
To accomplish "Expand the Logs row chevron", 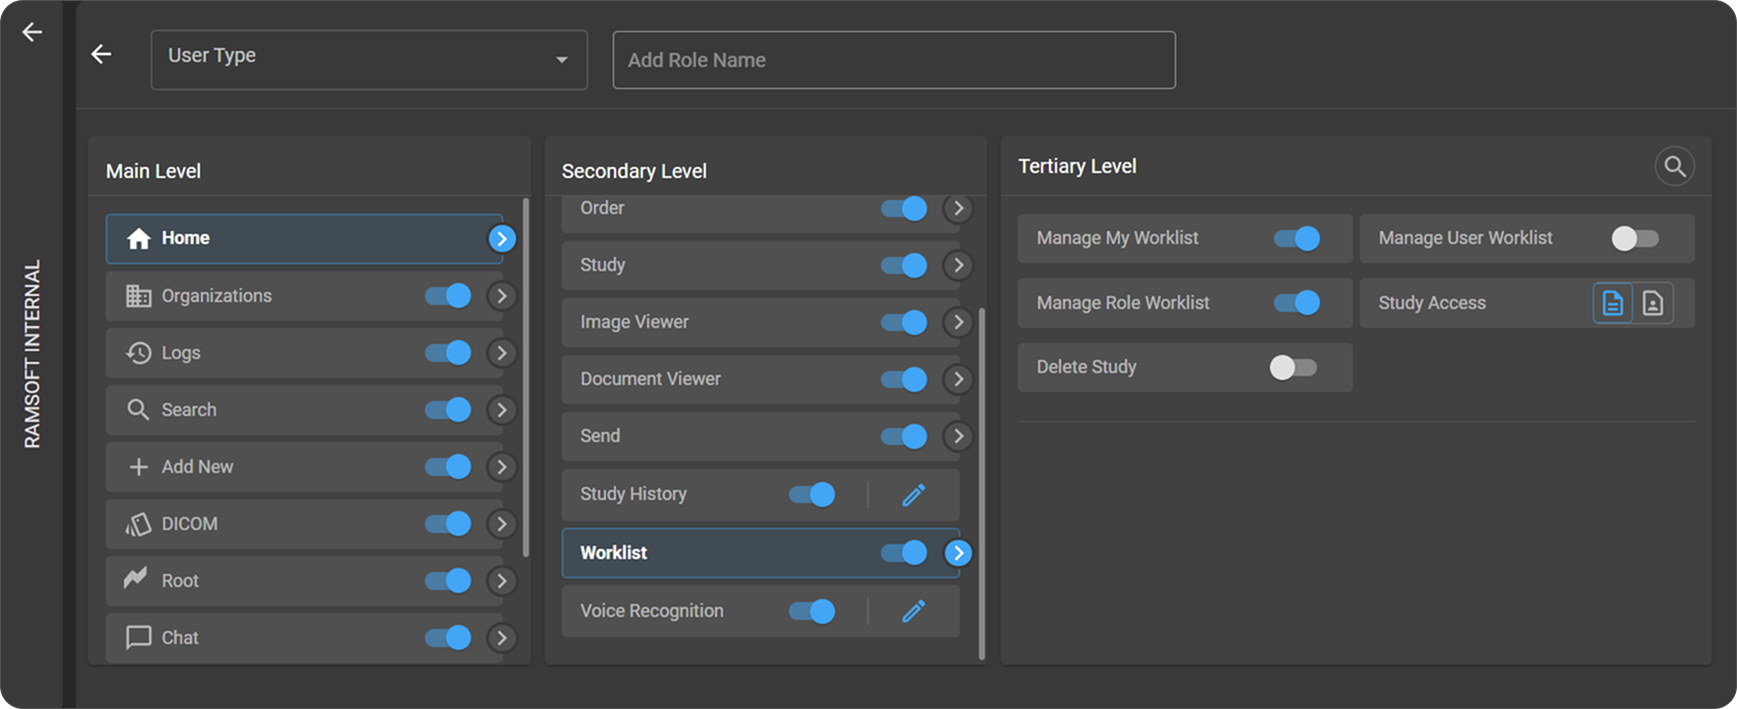I will pyautogui.click(x=502, y=353).
